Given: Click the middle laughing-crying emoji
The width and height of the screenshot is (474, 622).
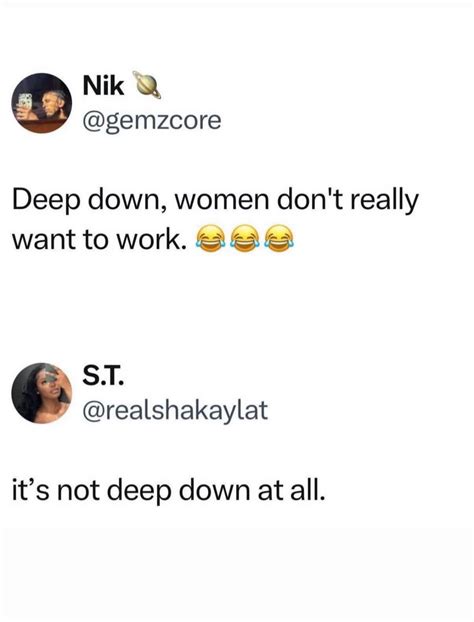Looking at the screenshot, I should tap(245, 238).
